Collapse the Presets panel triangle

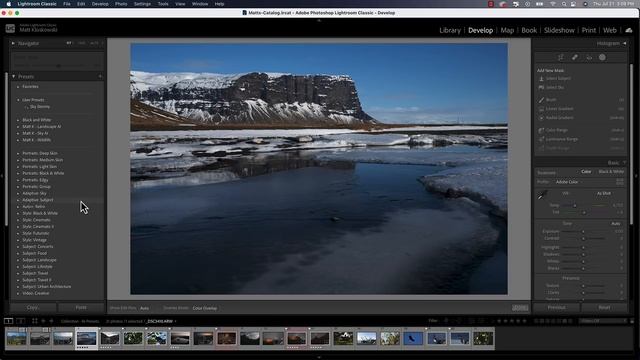coord(13,76)
